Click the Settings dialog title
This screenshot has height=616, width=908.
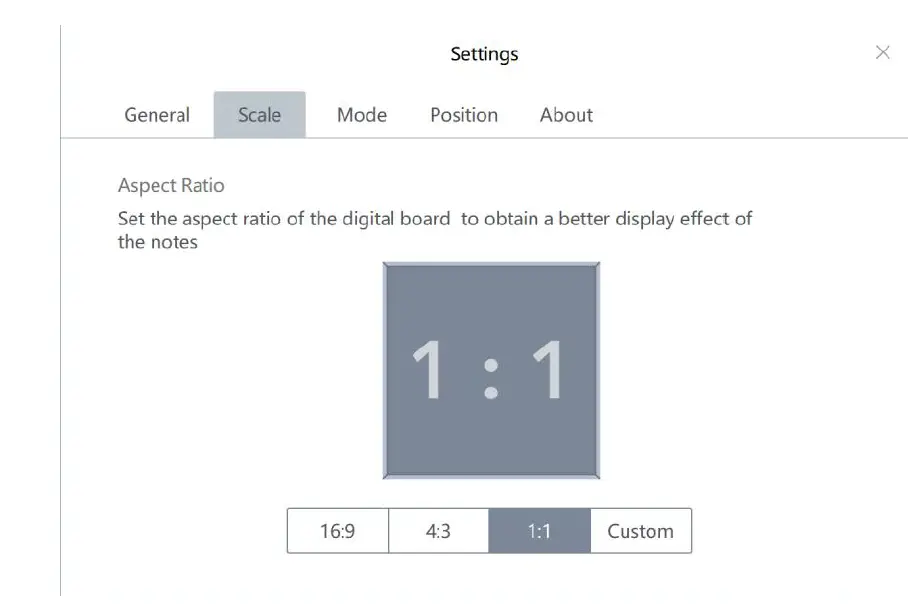[x=484, y=54]
